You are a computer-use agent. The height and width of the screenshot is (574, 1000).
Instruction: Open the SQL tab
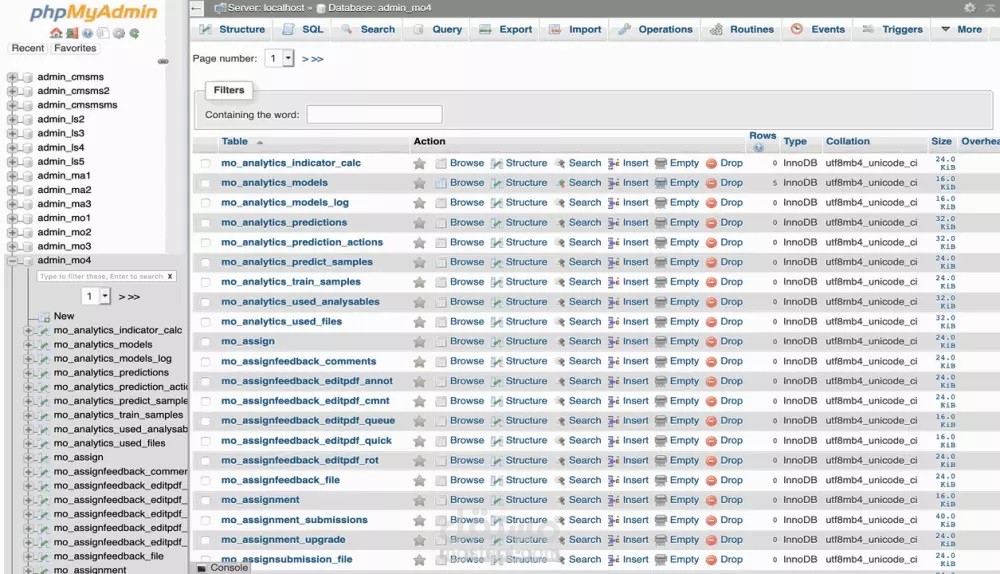click(304, 29)
